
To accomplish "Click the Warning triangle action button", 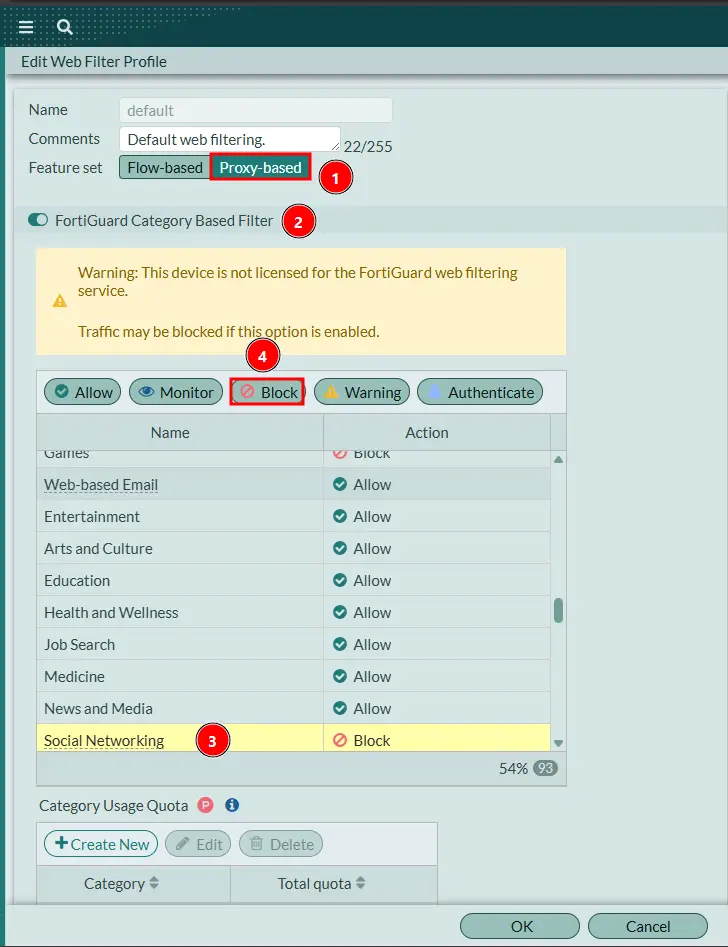I will click(362, 392).
